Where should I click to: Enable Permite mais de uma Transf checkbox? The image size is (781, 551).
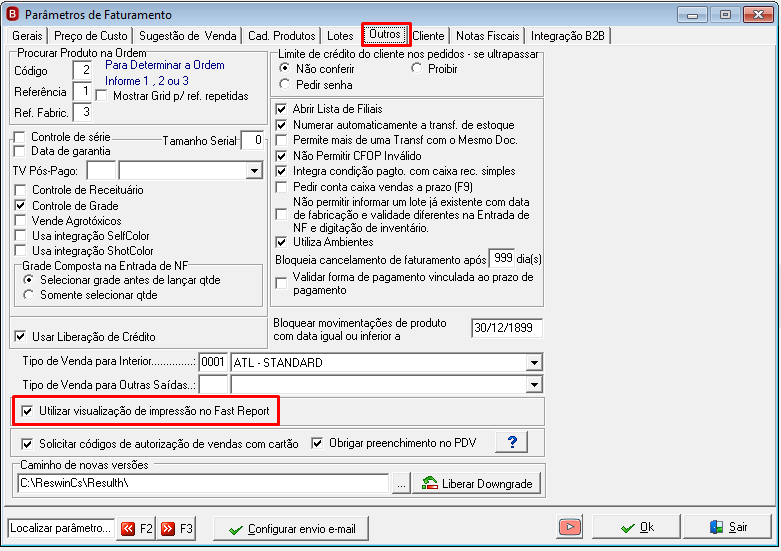click(281, 140)
